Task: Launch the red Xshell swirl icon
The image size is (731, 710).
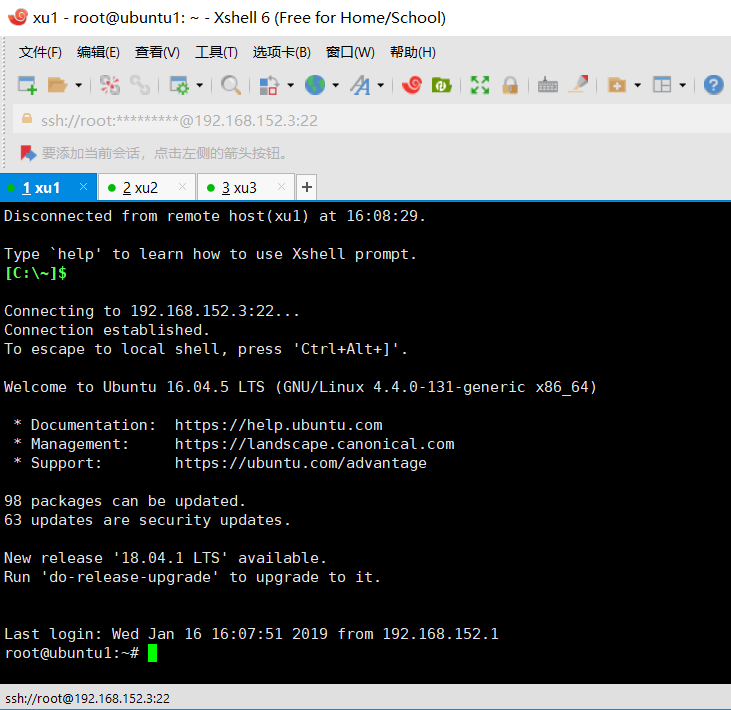Action: point(412,85)
